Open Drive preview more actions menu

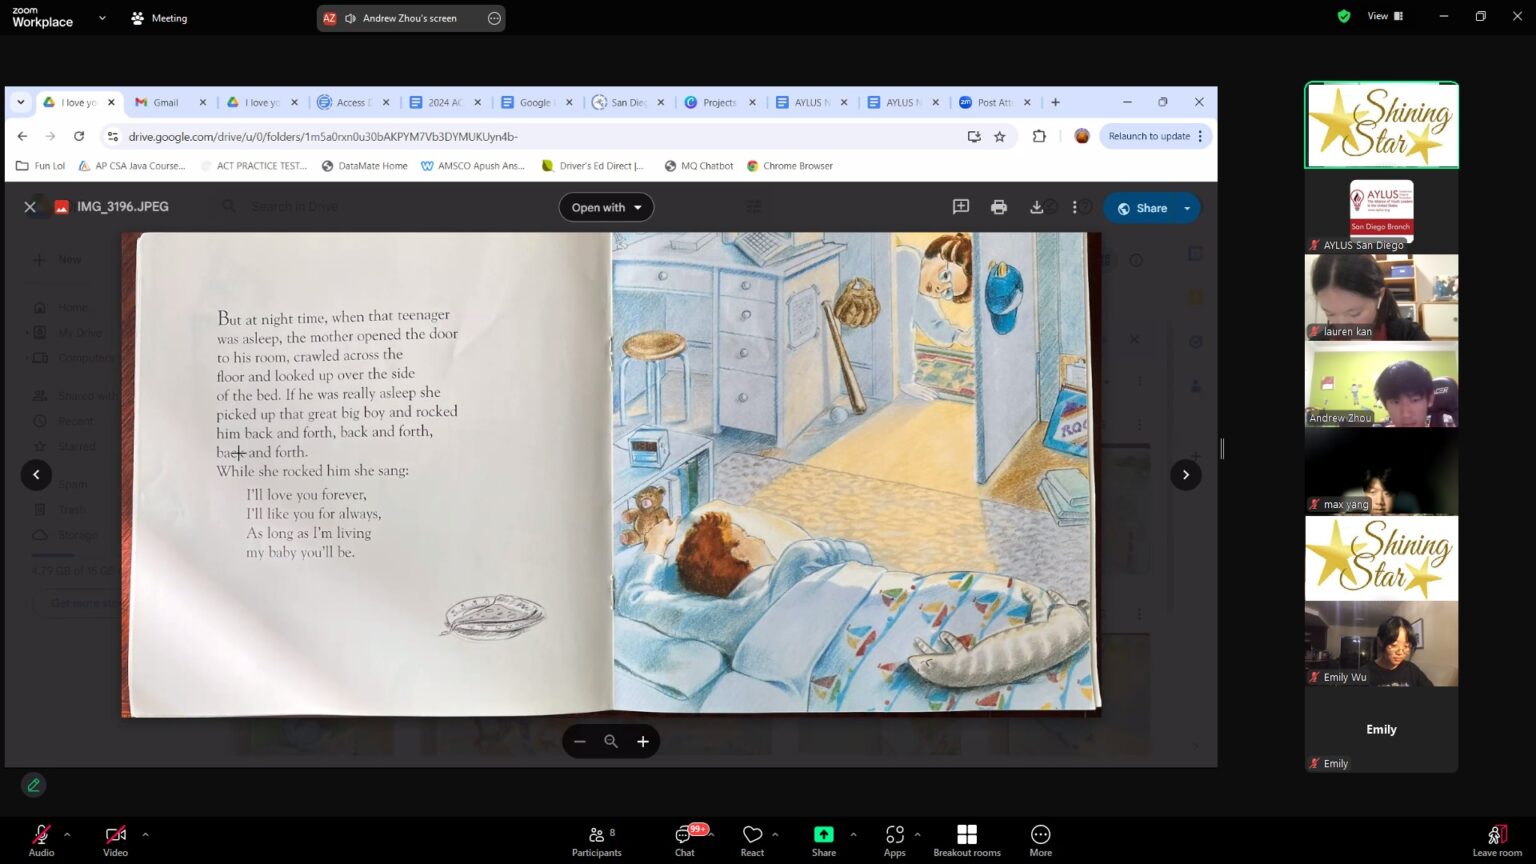(x=1075, y=207)
